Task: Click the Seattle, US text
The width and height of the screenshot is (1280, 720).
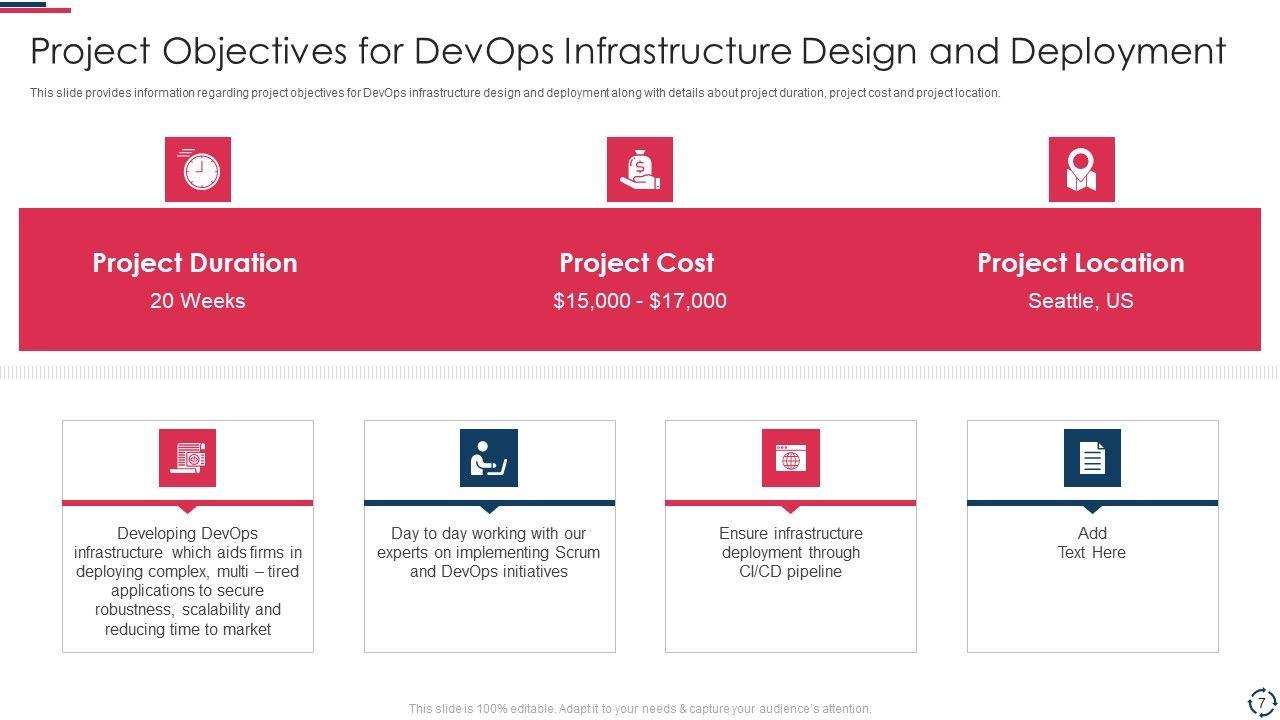Action: pyautogui.click(x=1080, y=301)
